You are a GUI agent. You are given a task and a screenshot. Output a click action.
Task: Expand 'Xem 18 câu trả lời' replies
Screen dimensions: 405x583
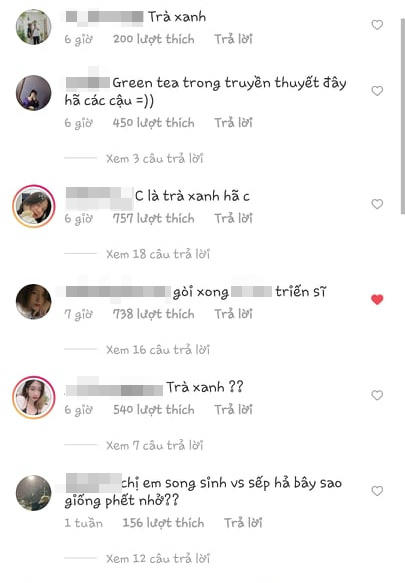[x=158, y=254]
